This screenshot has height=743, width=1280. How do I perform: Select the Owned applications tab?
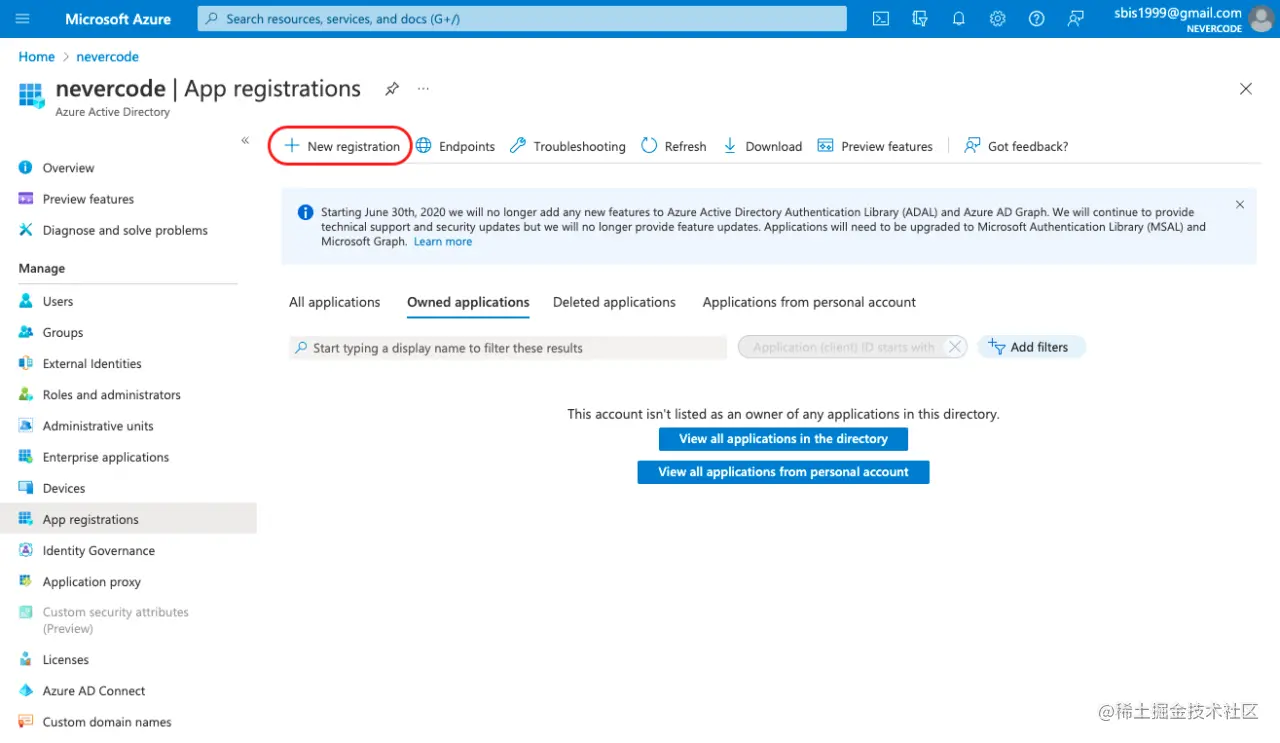click(468, 302)
